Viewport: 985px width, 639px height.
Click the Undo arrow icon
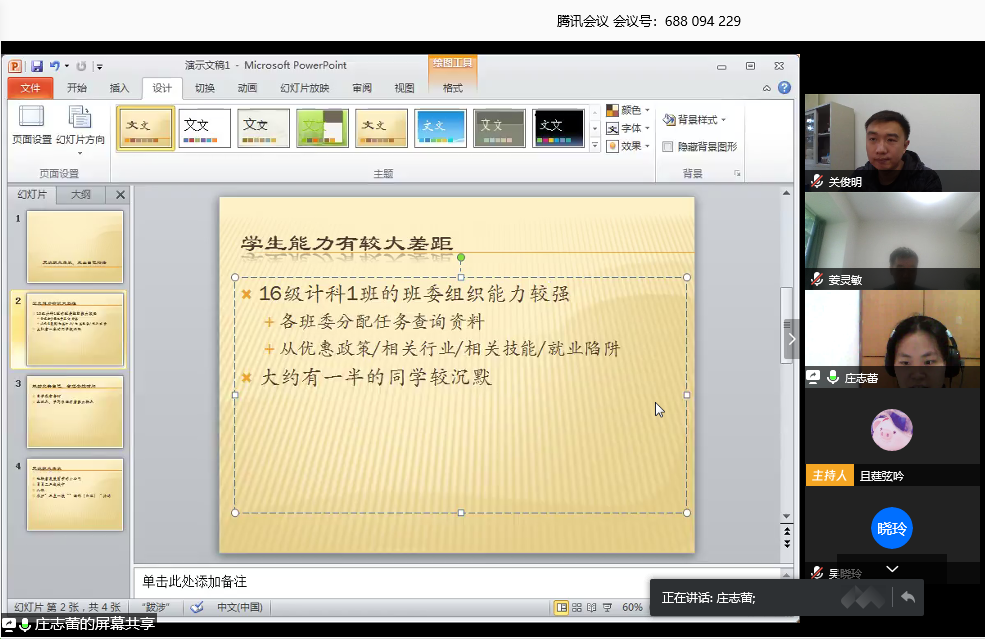54,66
